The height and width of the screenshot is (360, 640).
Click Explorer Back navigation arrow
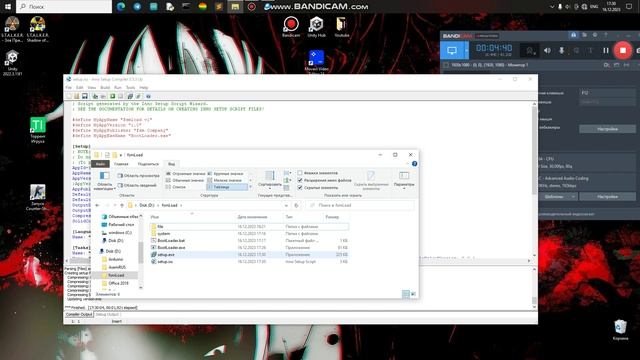[98, 205]
